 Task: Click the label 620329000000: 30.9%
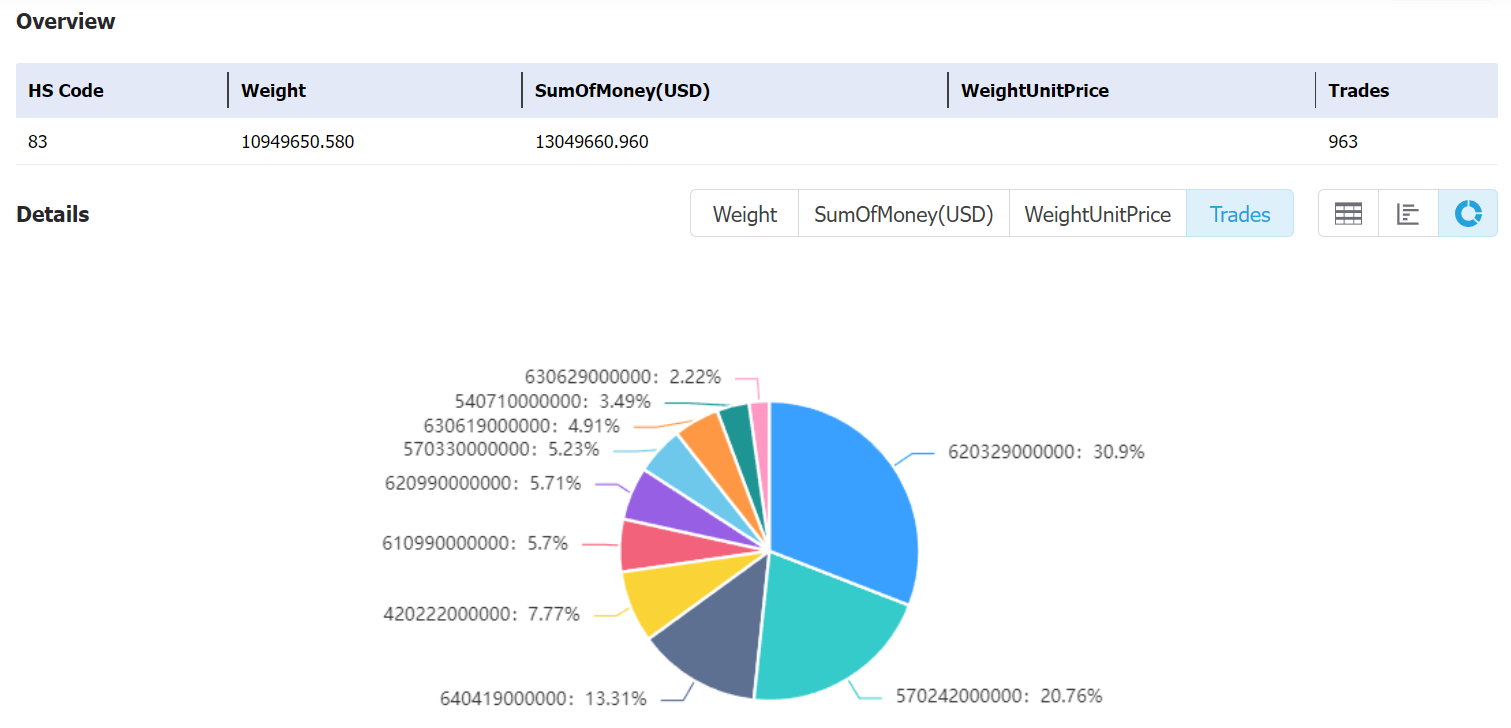pos(1046,452)
